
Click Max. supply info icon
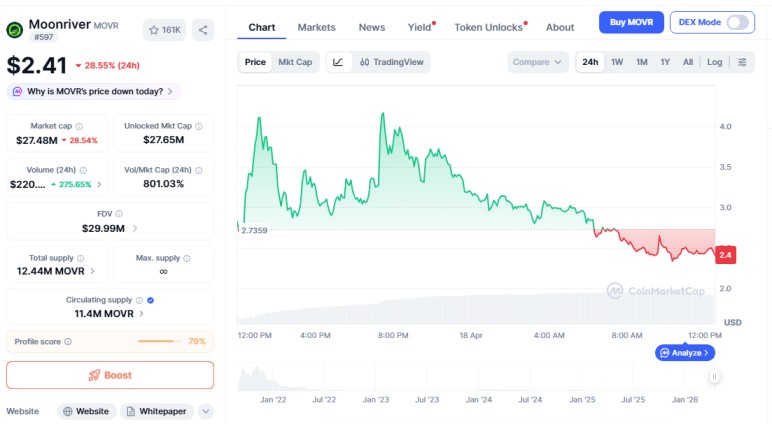pyautogui.click(x=187, y=258)
